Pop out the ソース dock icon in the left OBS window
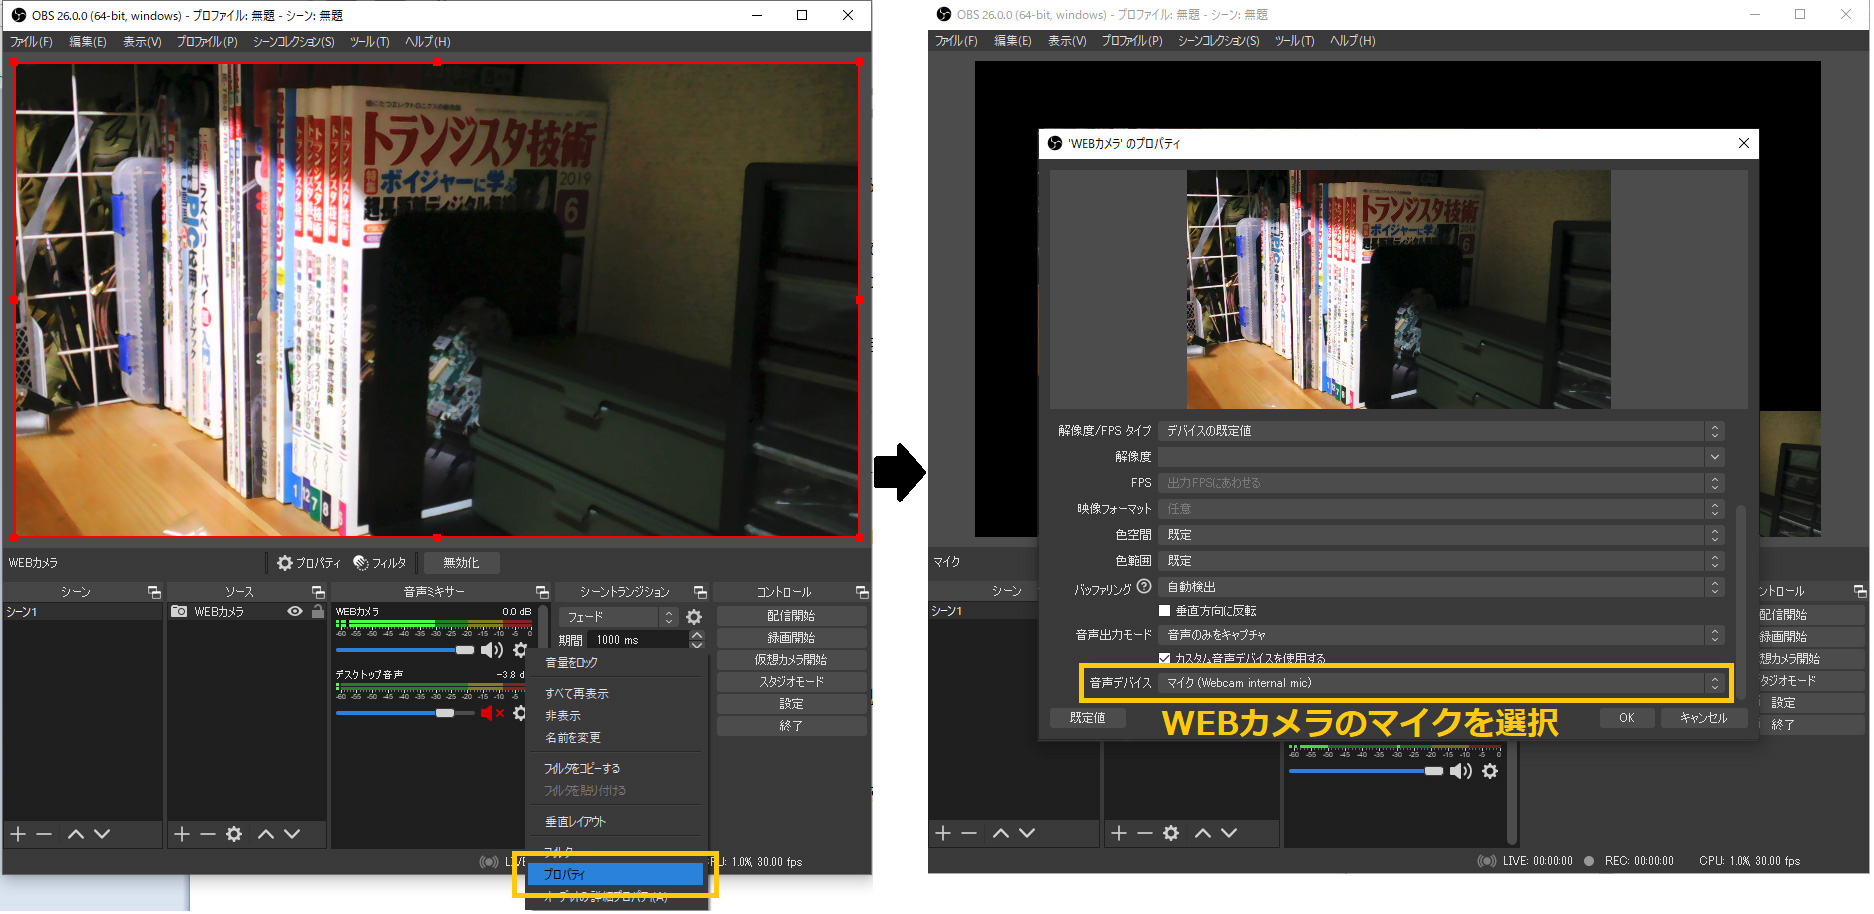Image resolution: width=1874 pixels, height=914 pixels. [x=318, y=592]
